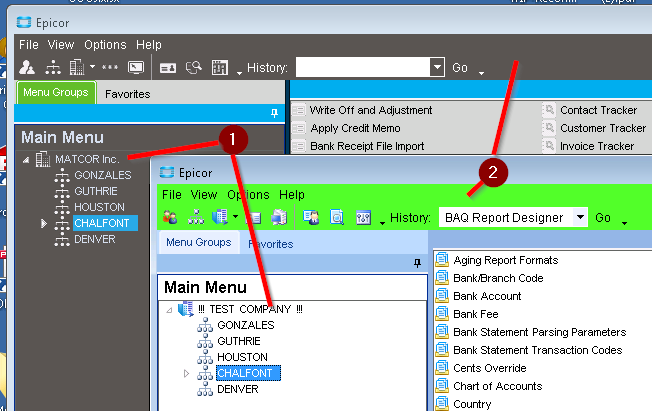The height and width of the screenshot is (411, 652).
Task: Select HOUSTON plant in white tree
Action: [242, 357]
